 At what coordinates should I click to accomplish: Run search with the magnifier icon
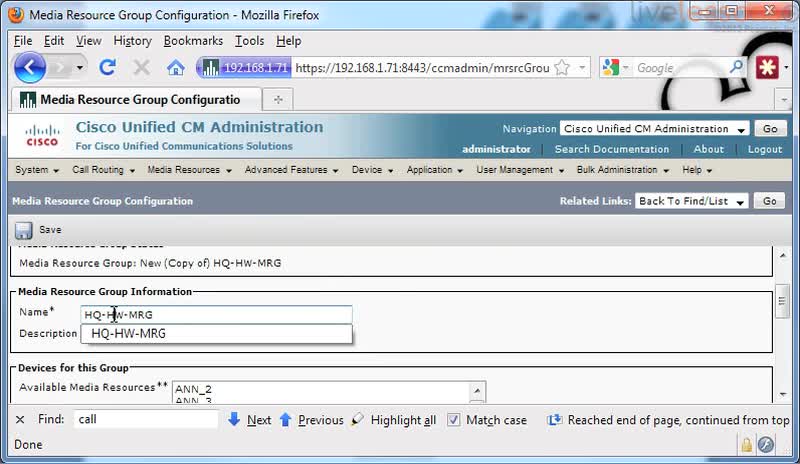coord(736,67)
